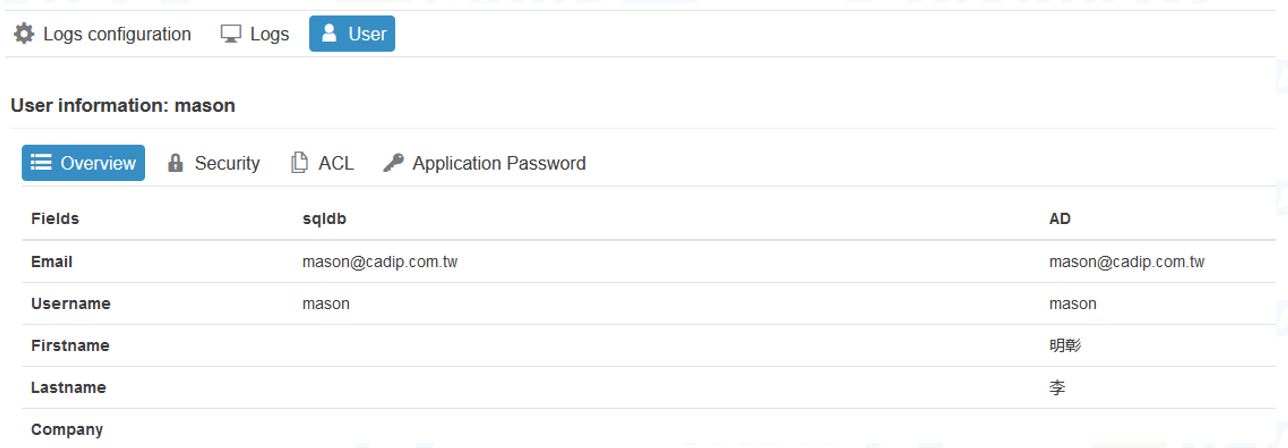
Task: Select the AD column email address
Action: 1127,262
